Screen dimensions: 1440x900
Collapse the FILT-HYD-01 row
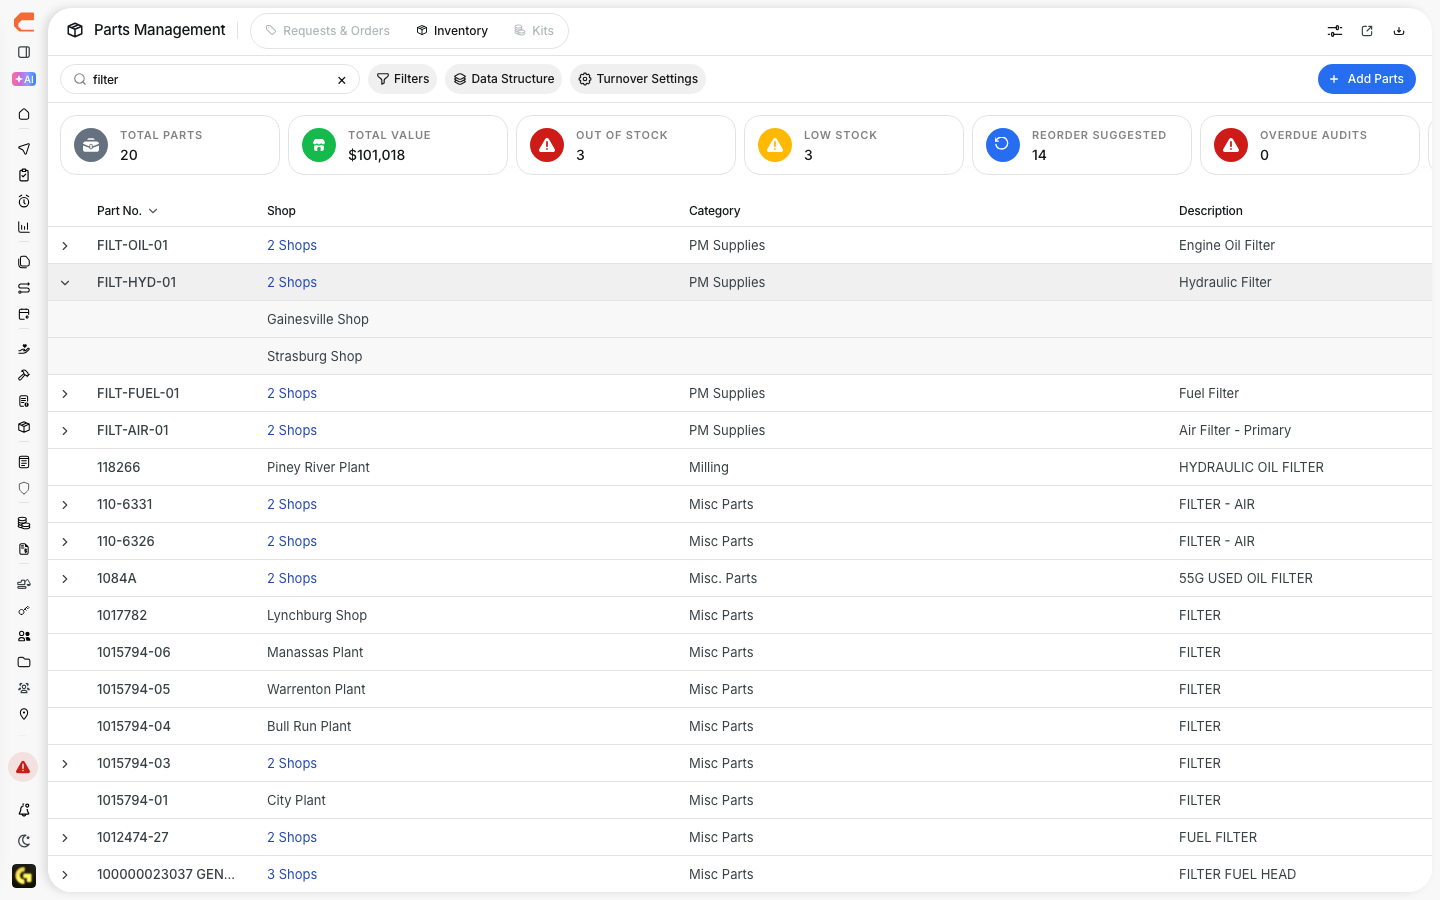(x=65, y=283)
